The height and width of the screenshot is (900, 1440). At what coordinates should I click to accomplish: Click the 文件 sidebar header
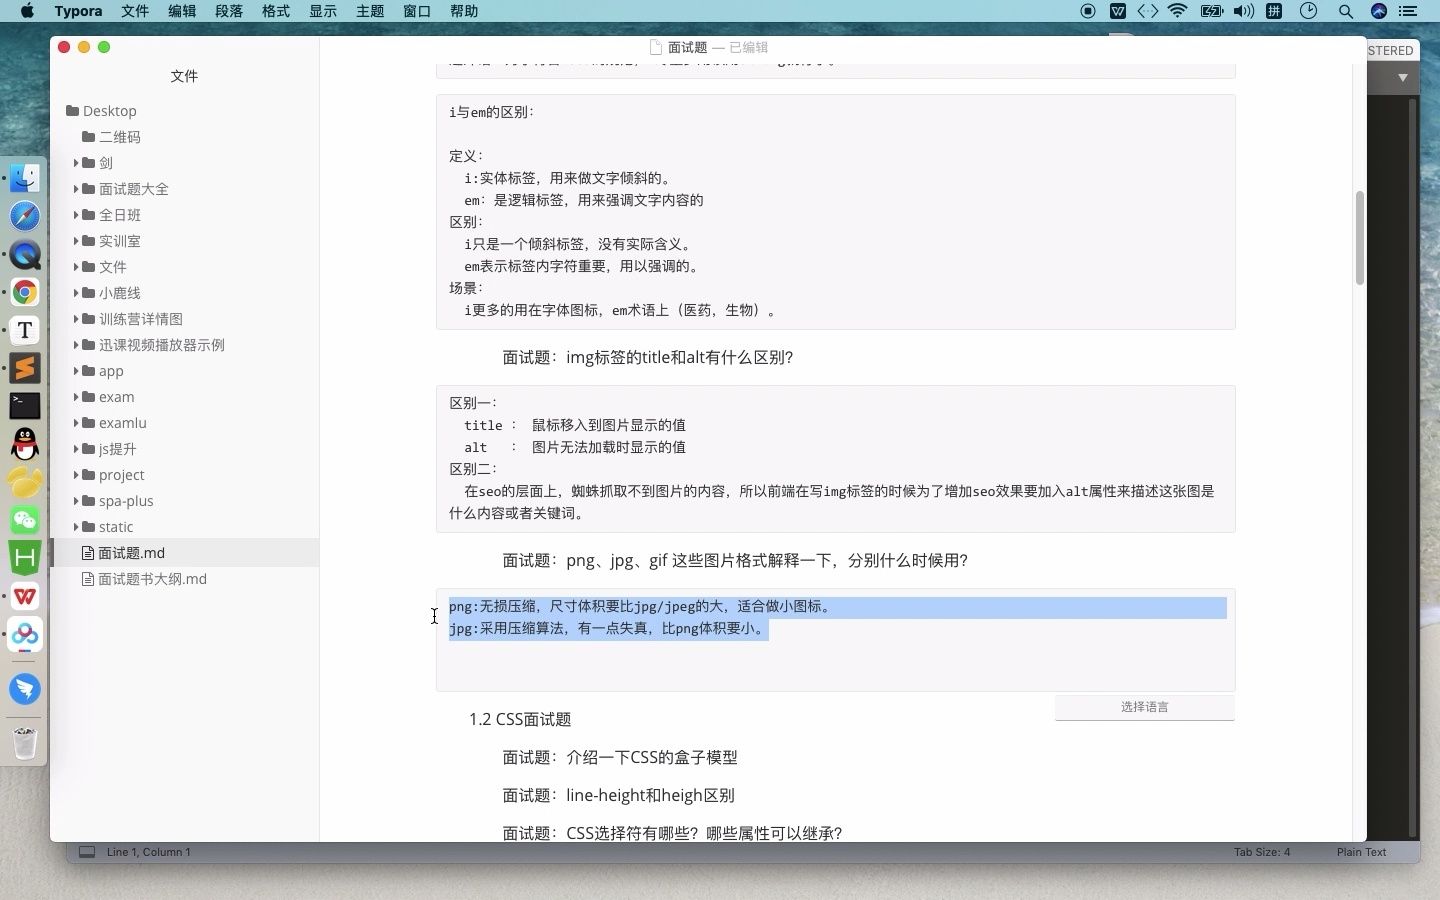(x=184, y=76)
